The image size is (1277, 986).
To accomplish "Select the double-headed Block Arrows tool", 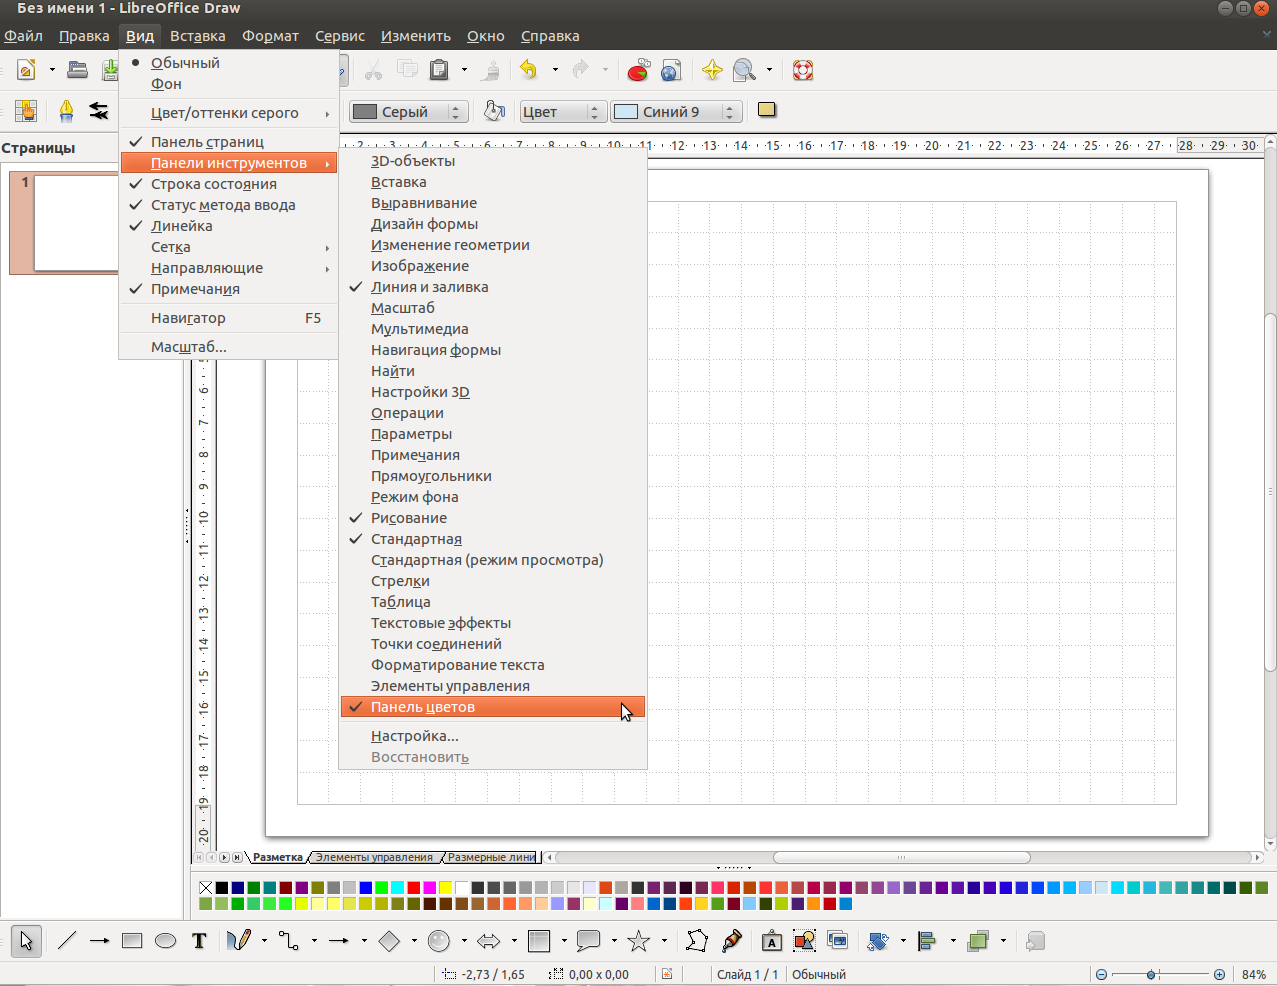I will point(489,941).
